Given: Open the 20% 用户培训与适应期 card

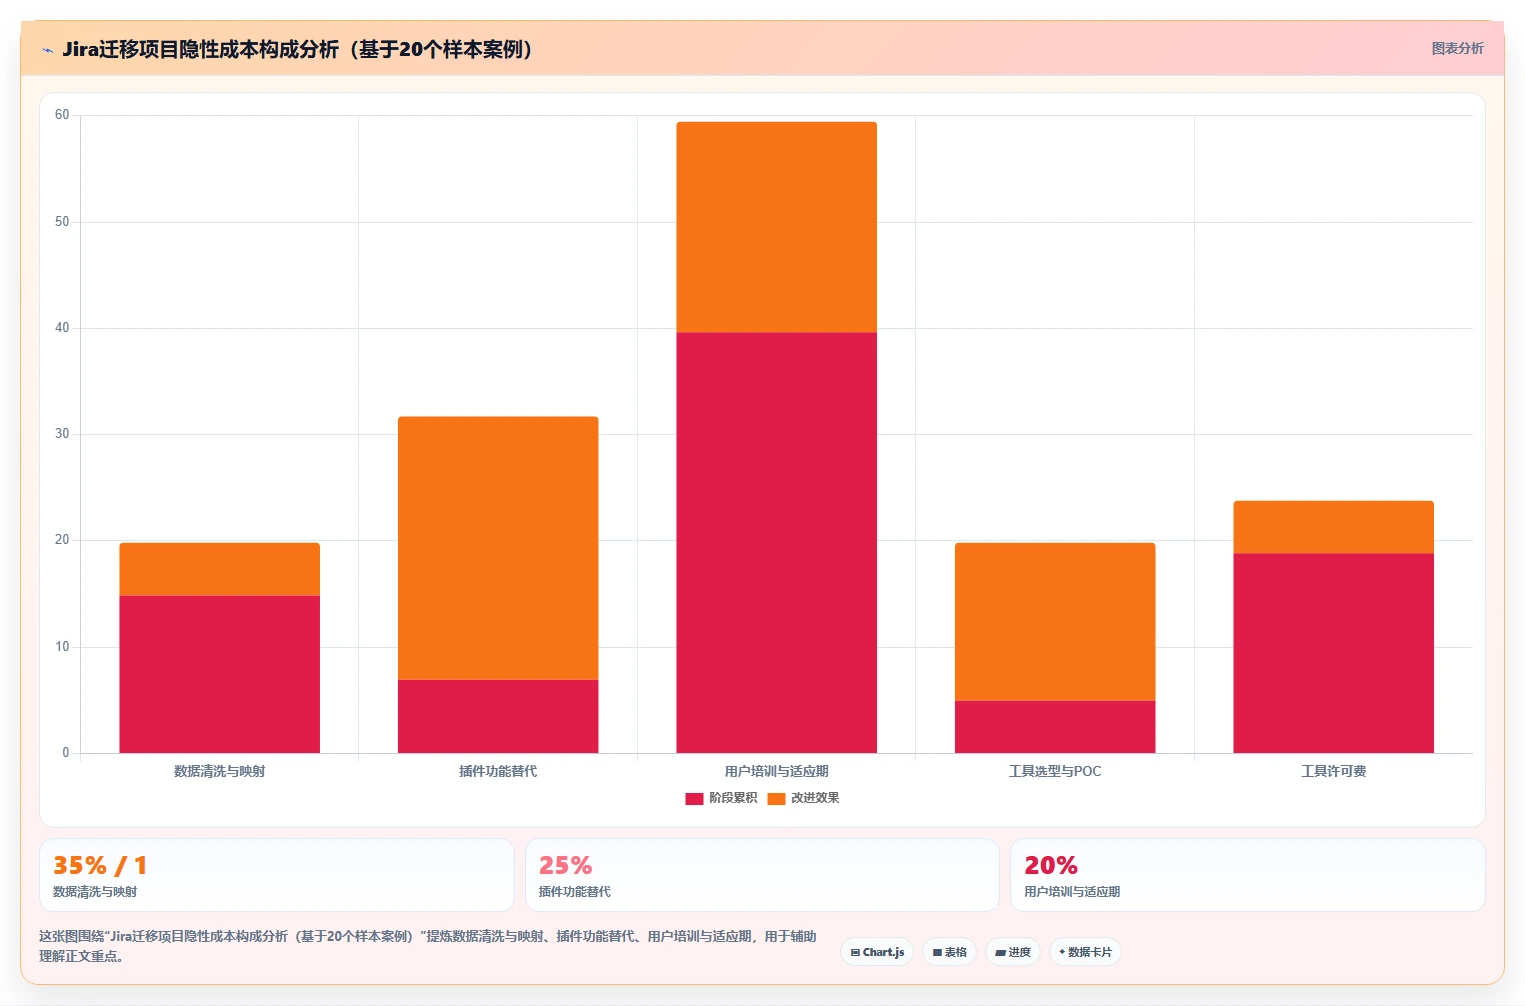Looking at the screenshot, I should 1247,875.
